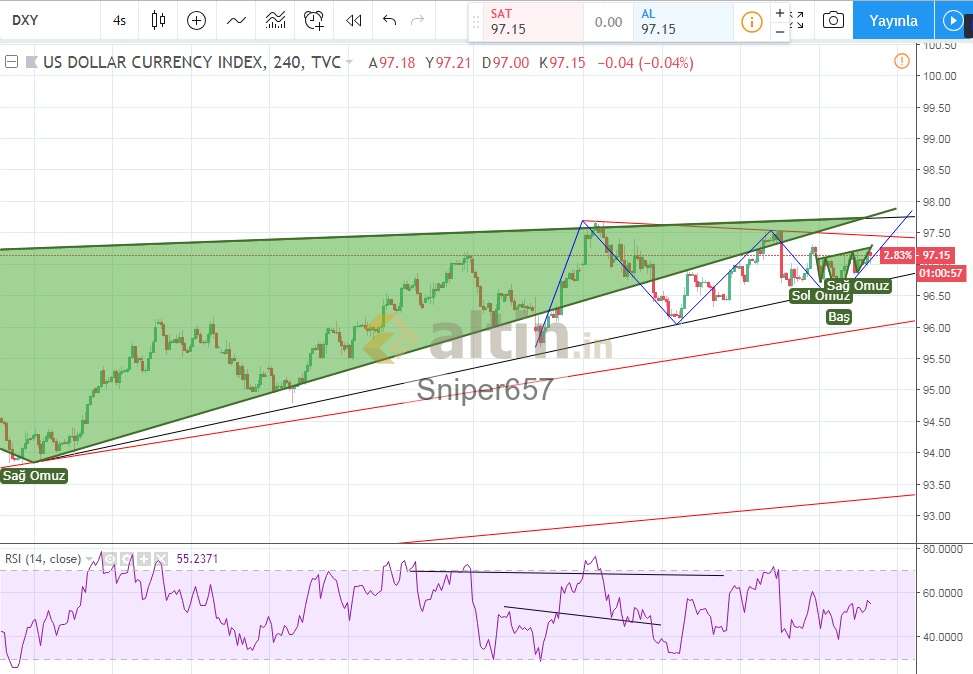The width and height of the screenshot is (973, 674).
Task: Click the orange info icon in trade panel
Action: (751, 22)
